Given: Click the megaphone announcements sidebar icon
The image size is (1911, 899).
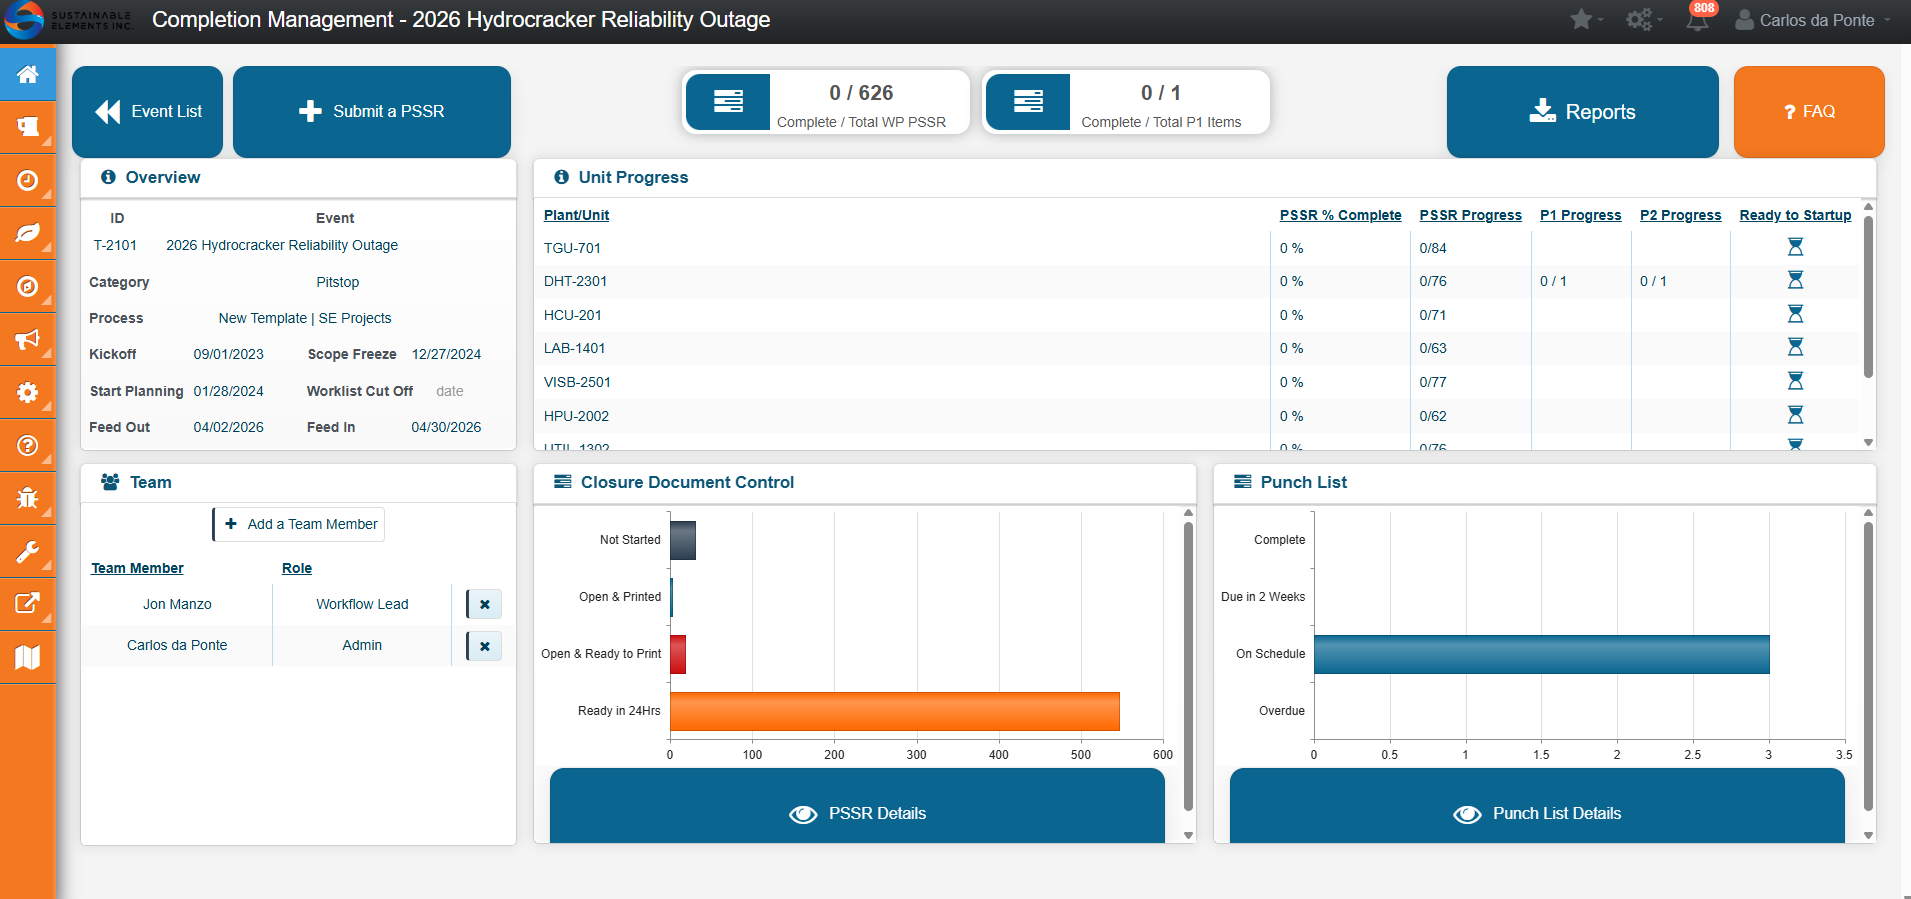Looking at the screenshot, I should pyautogui.click(x=28, y=339).
